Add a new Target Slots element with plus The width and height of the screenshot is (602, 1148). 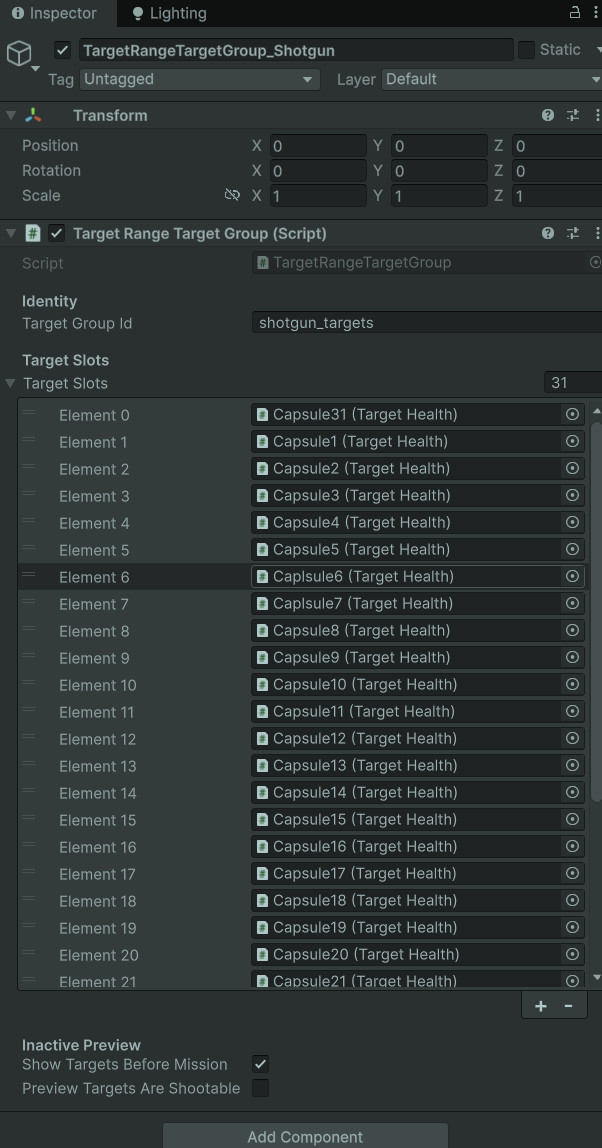coord(540,1006)
